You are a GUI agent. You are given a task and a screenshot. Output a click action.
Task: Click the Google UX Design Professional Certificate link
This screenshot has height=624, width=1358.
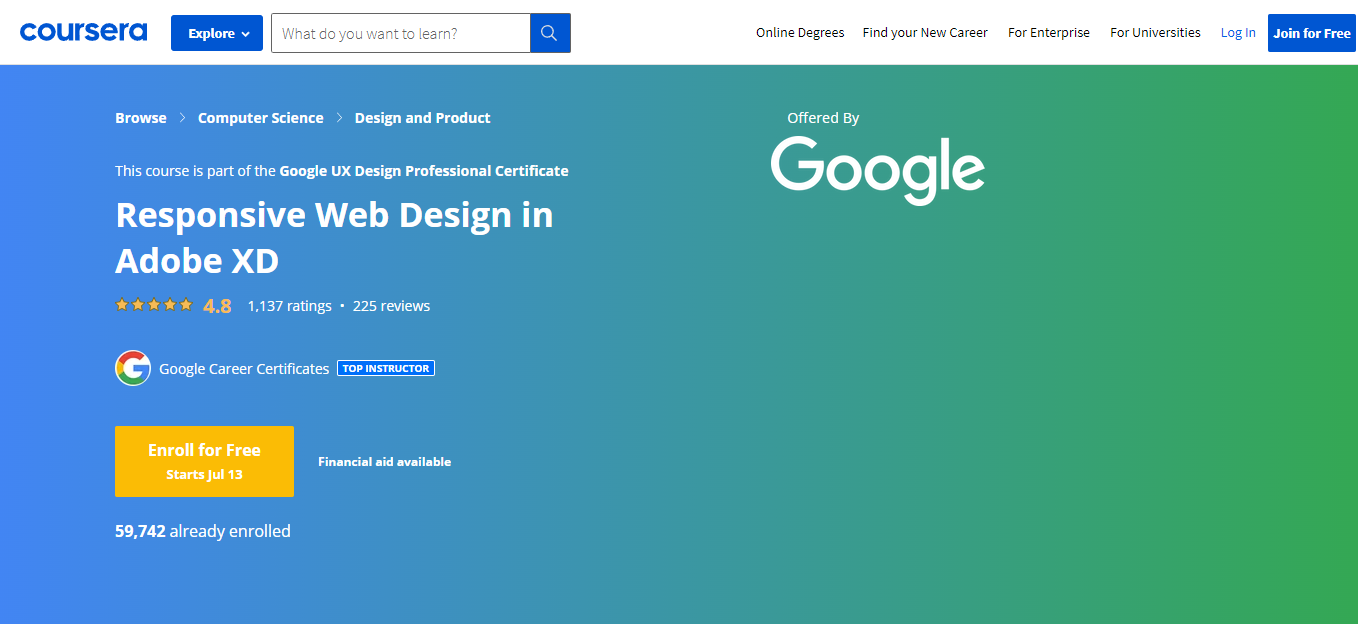pos(423,170)
